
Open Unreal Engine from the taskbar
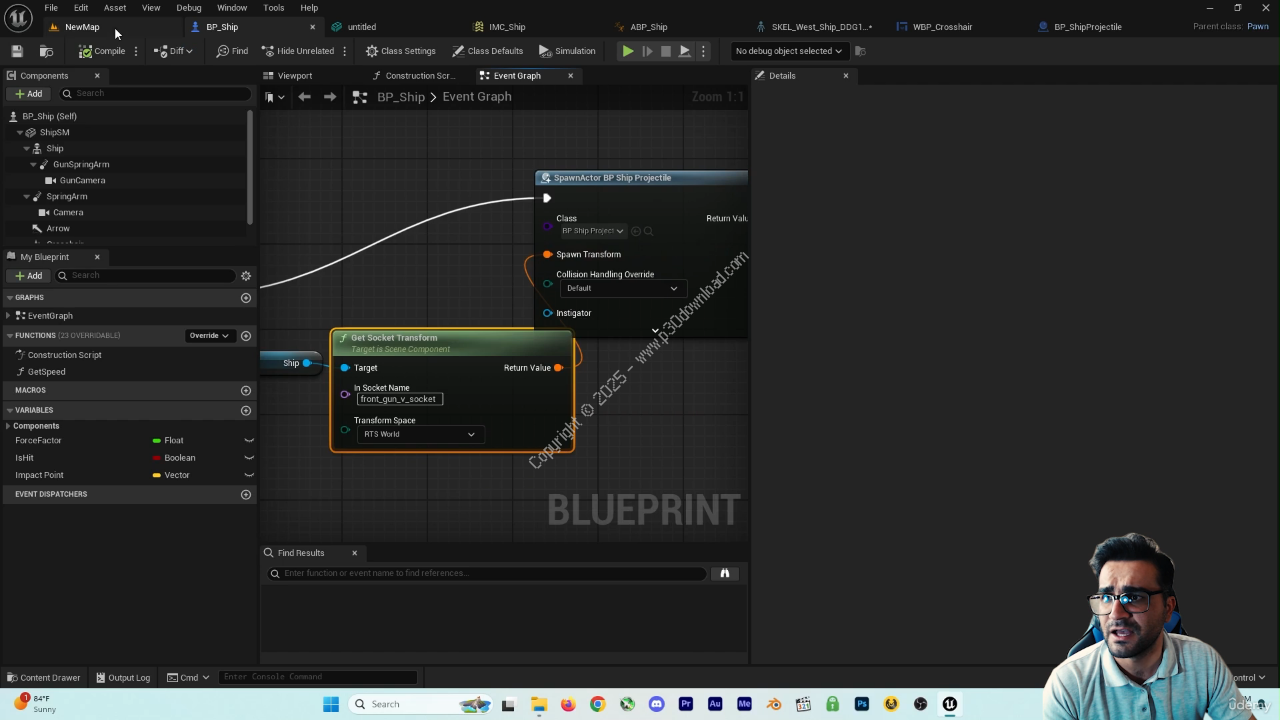pyautogui.click(x=950, y=704)
